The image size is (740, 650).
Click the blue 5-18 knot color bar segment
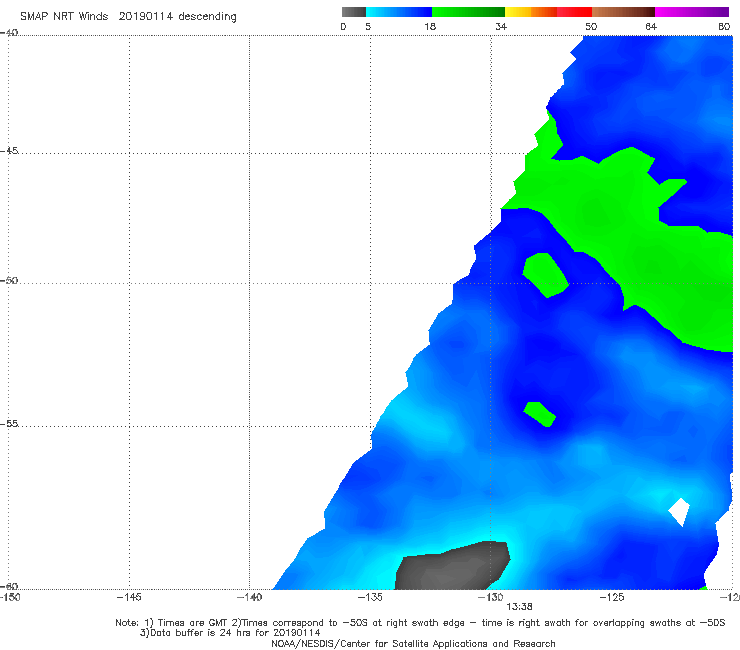399,12
